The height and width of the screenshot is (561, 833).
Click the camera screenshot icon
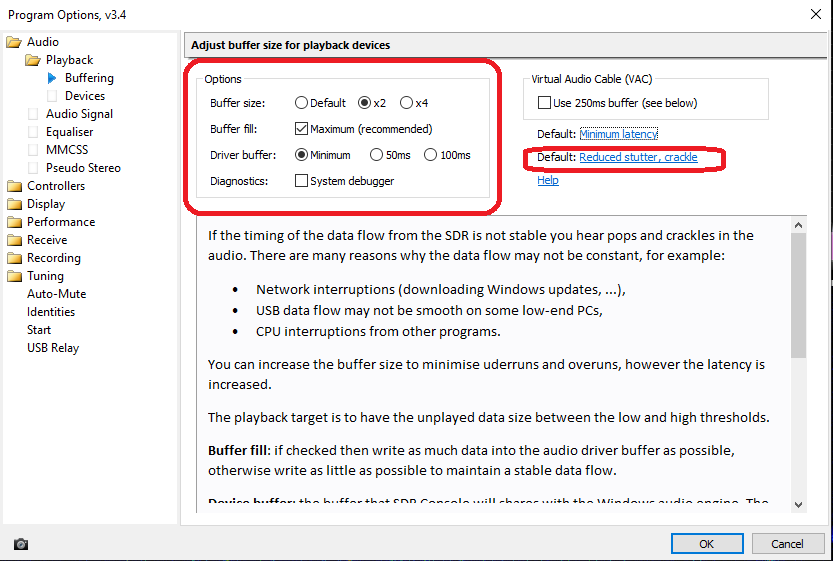click(x=21, y=545)
